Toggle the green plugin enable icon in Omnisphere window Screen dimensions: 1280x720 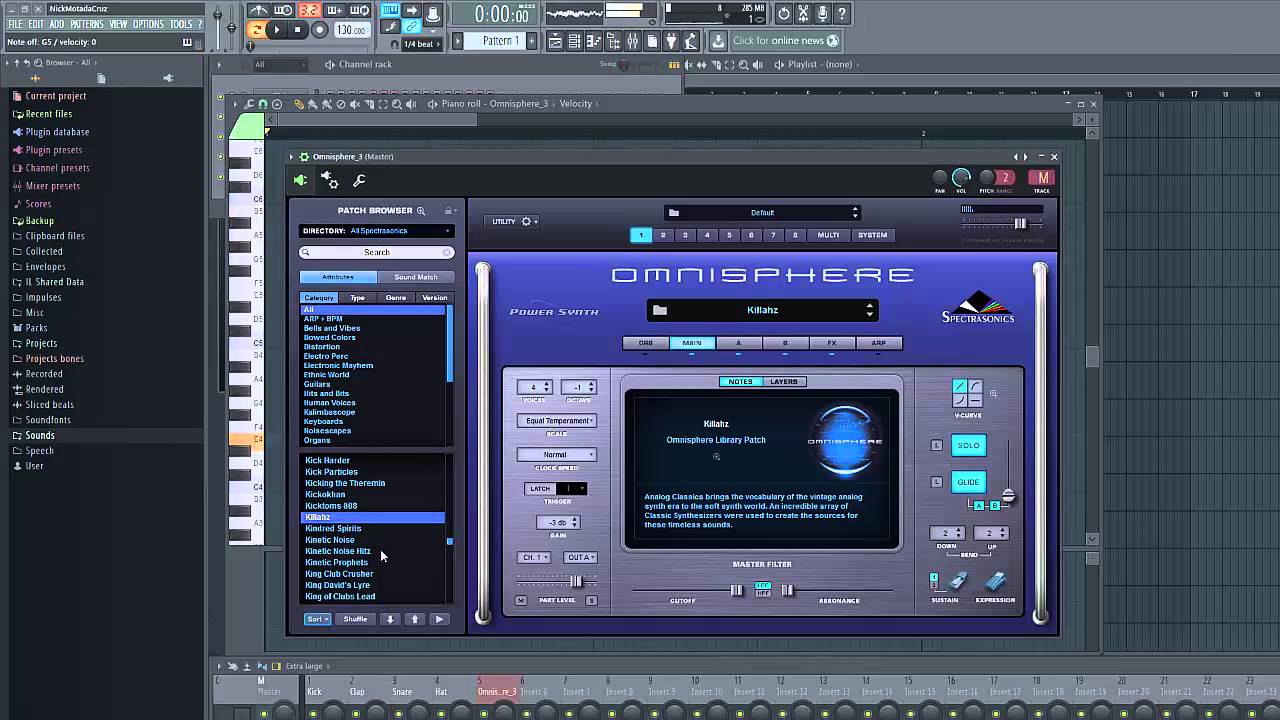click(300, 180)
